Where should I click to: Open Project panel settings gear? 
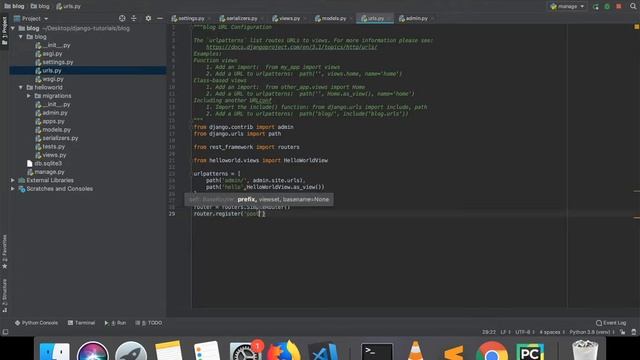pos(148,18)
